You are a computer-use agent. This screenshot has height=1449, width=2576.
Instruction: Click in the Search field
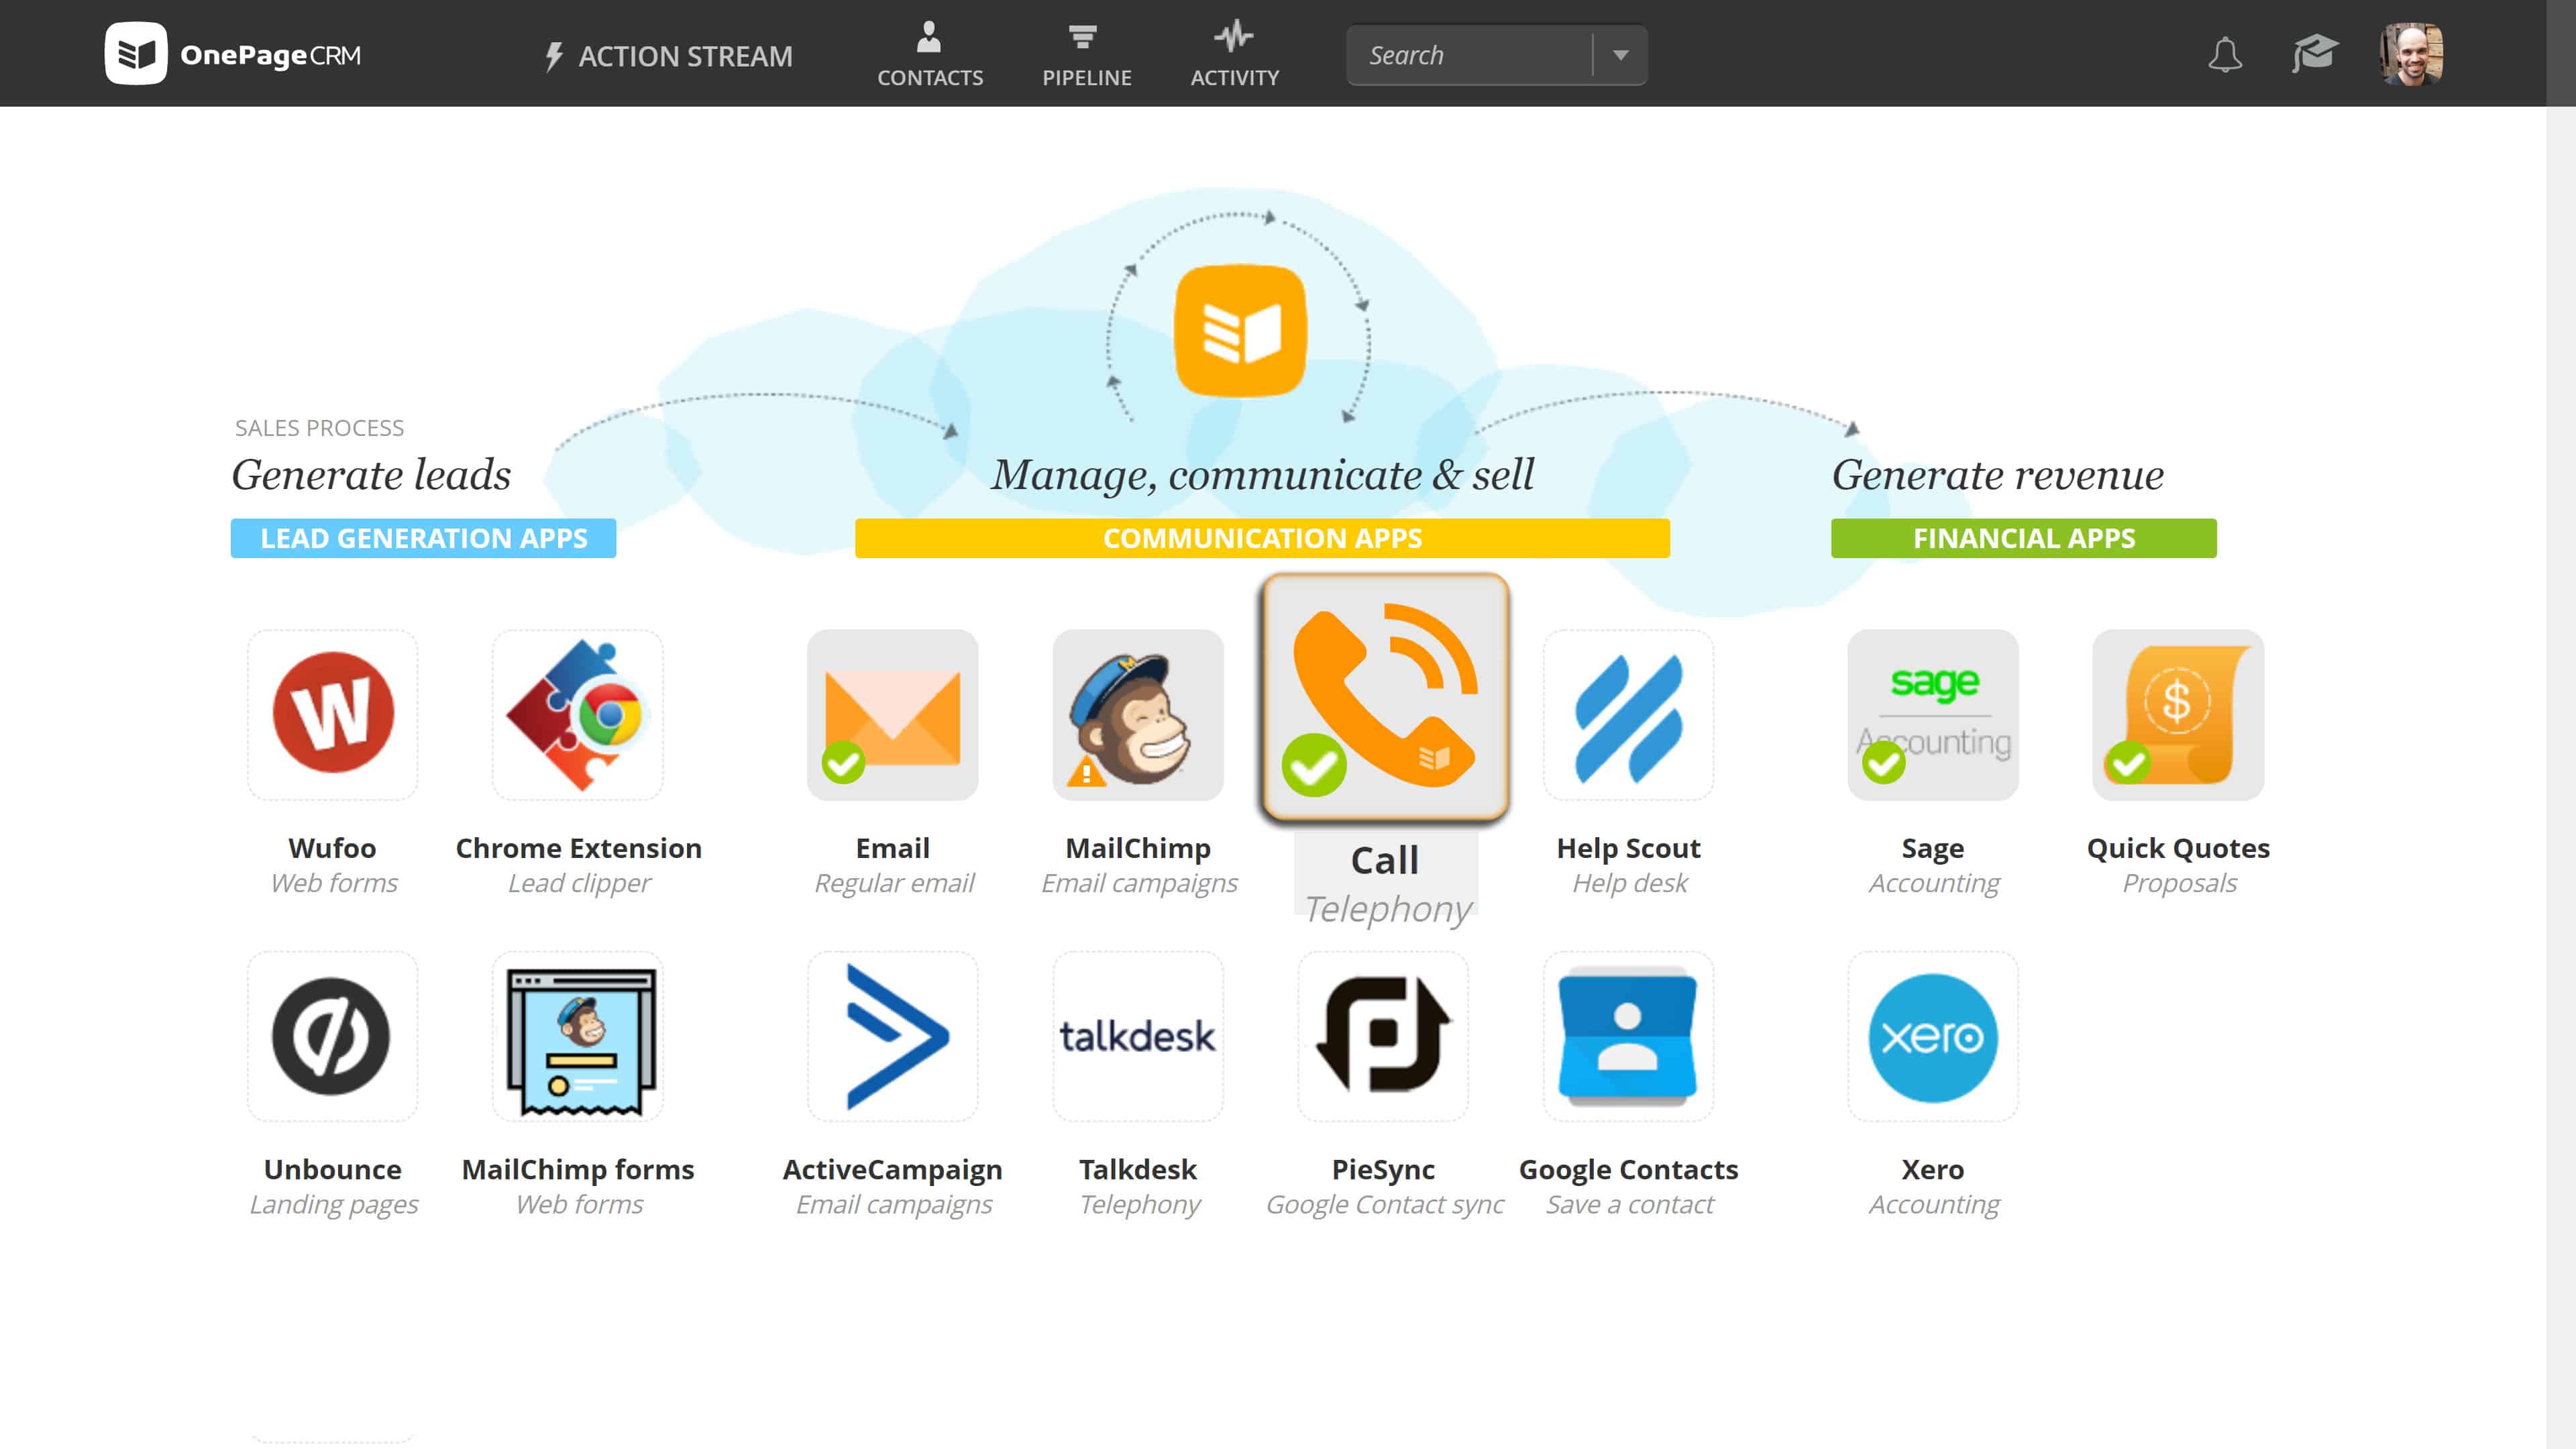(1470, 55)
